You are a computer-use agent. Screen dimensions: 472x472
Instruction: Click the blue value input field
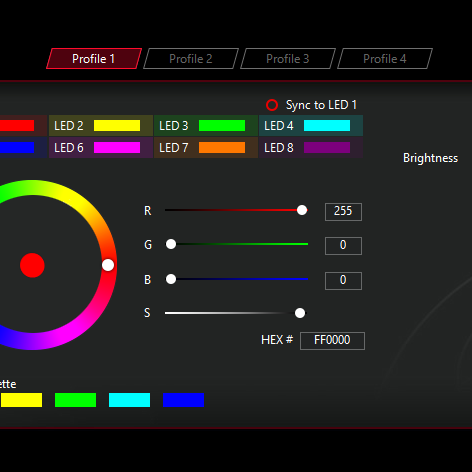343,281
